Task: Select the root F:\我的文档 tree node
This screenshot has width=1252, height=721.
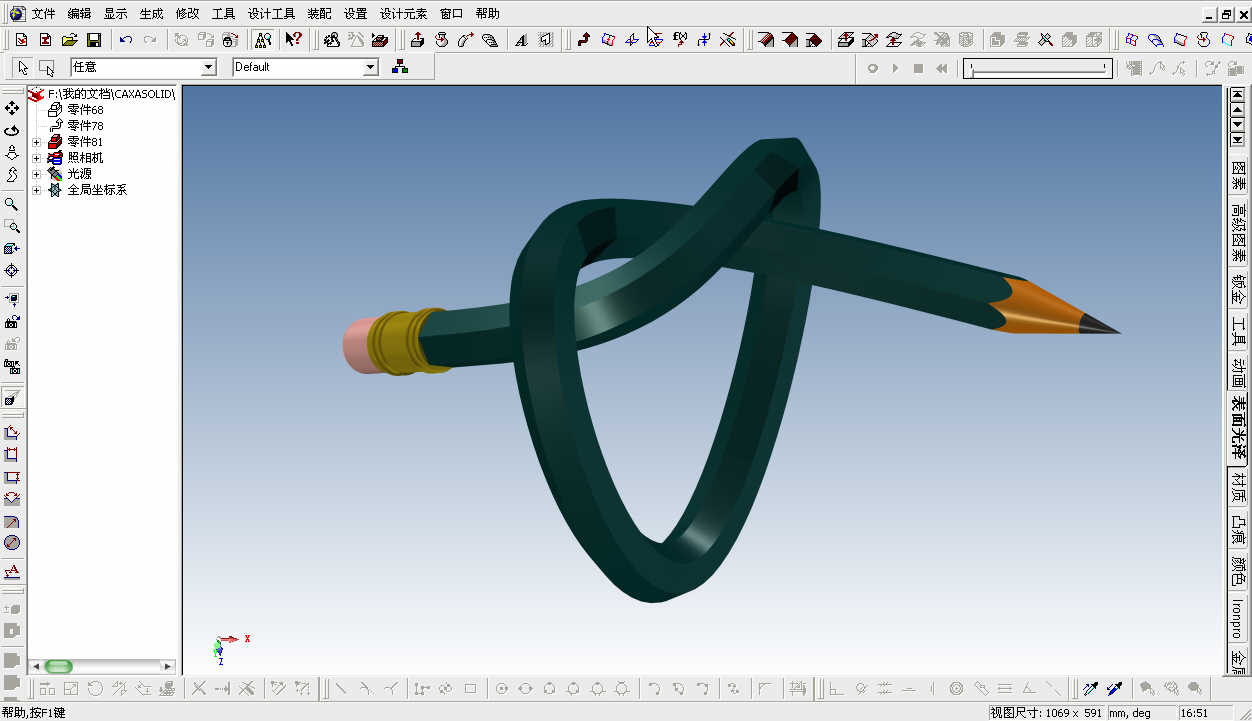Action: pos(111,94)
